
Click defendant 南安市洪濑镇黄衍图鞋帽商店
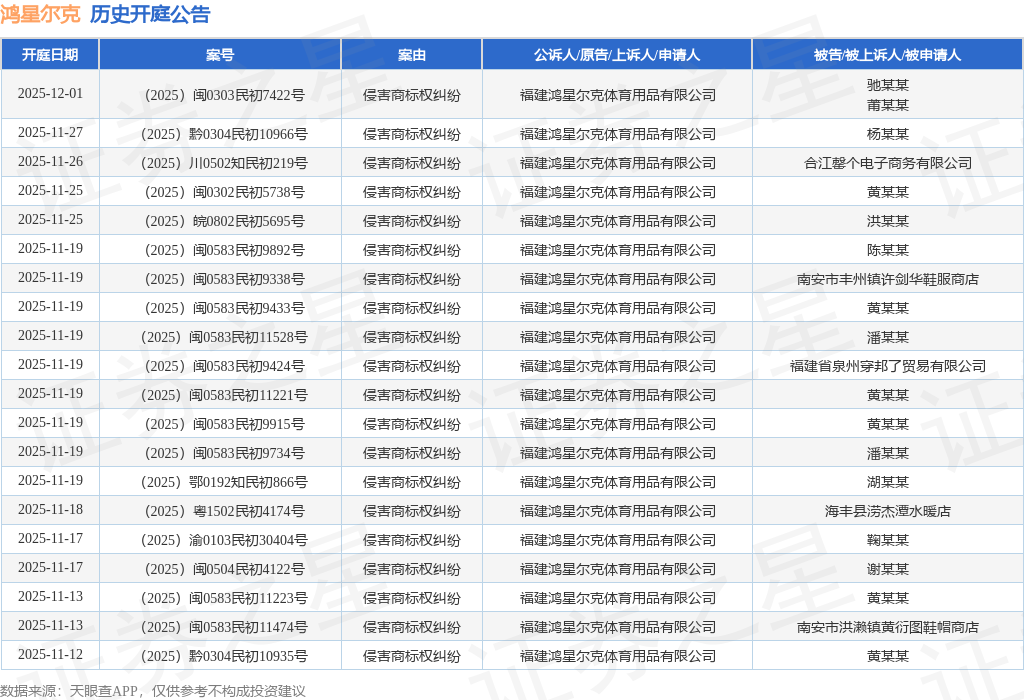(x=888, y=628)
